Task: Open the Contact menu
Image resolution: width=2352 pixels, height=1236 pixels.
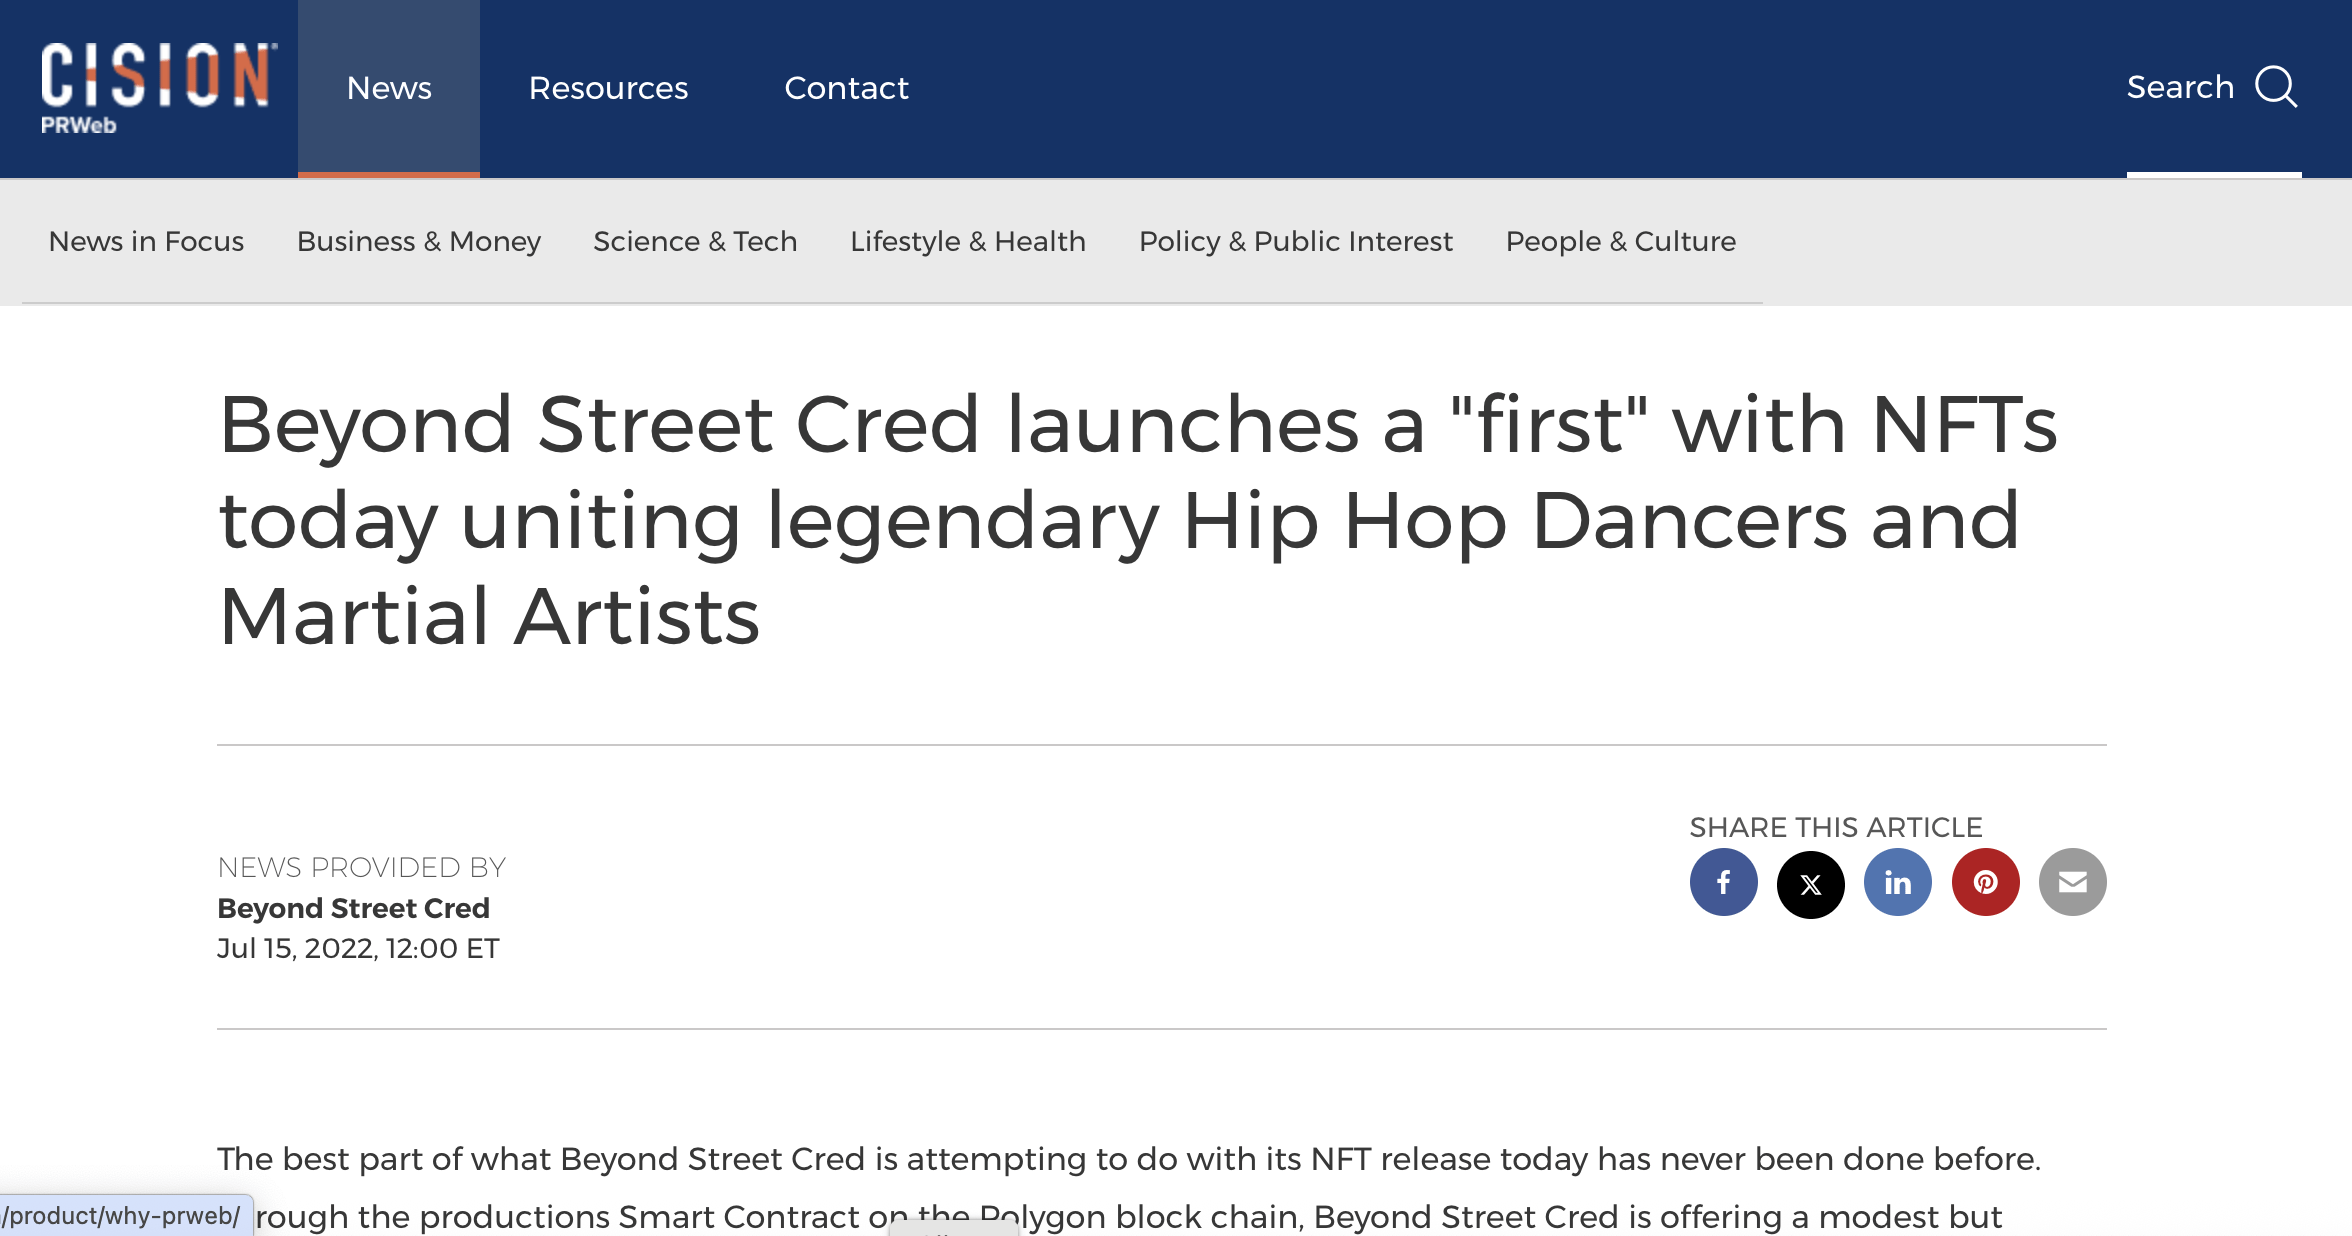Action: [846, 88]
